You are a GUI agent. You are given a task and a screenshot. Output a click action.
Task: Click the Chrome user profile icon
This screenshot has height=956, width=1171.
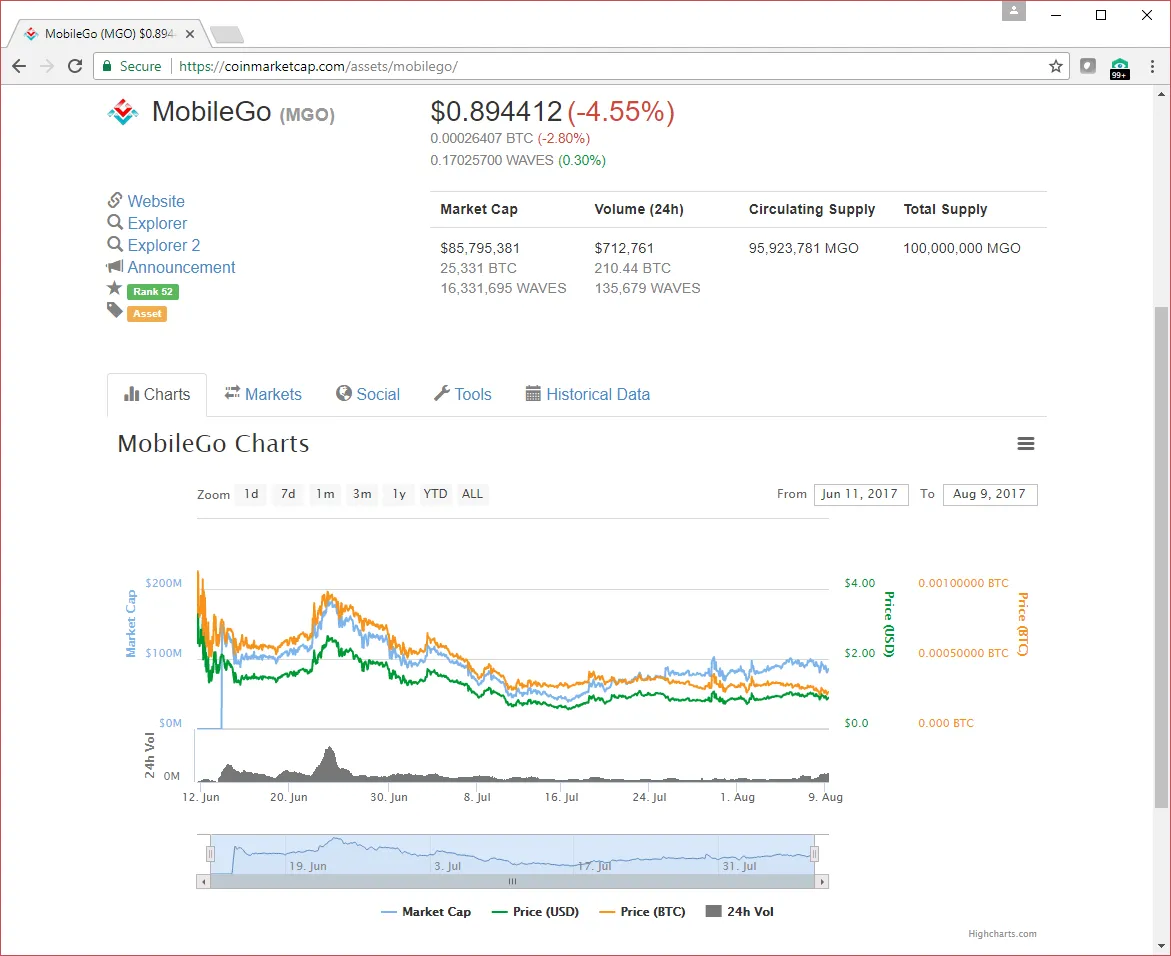click(1013, 10)
